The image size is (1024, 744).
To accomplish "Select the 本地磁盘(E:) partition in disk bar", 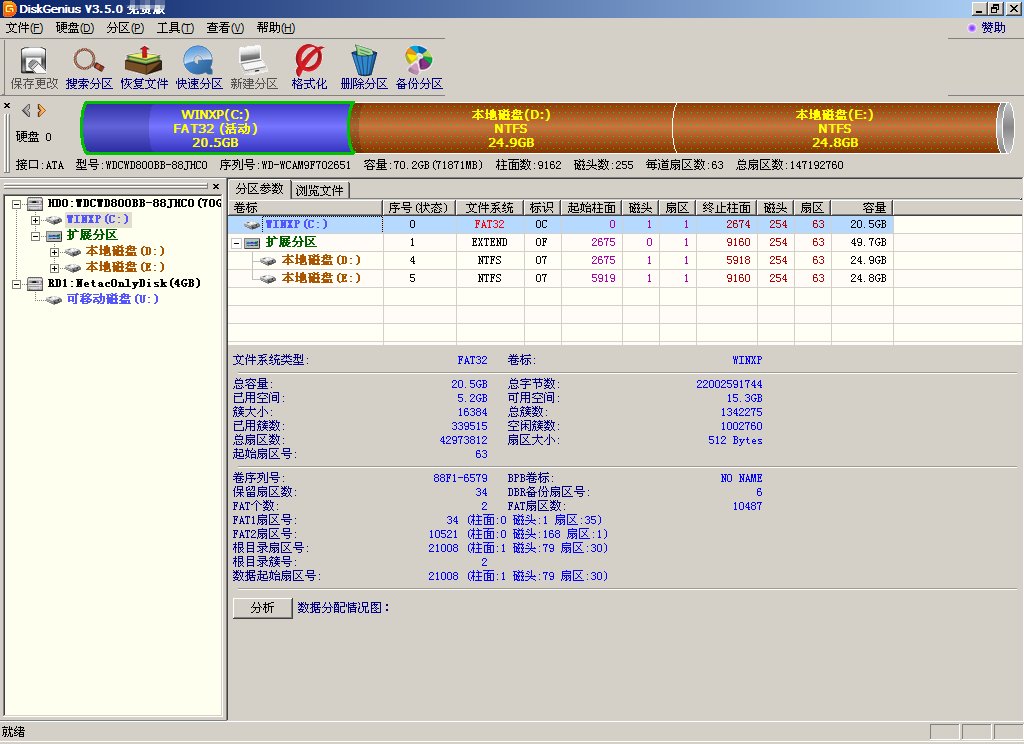I will 834,128.
